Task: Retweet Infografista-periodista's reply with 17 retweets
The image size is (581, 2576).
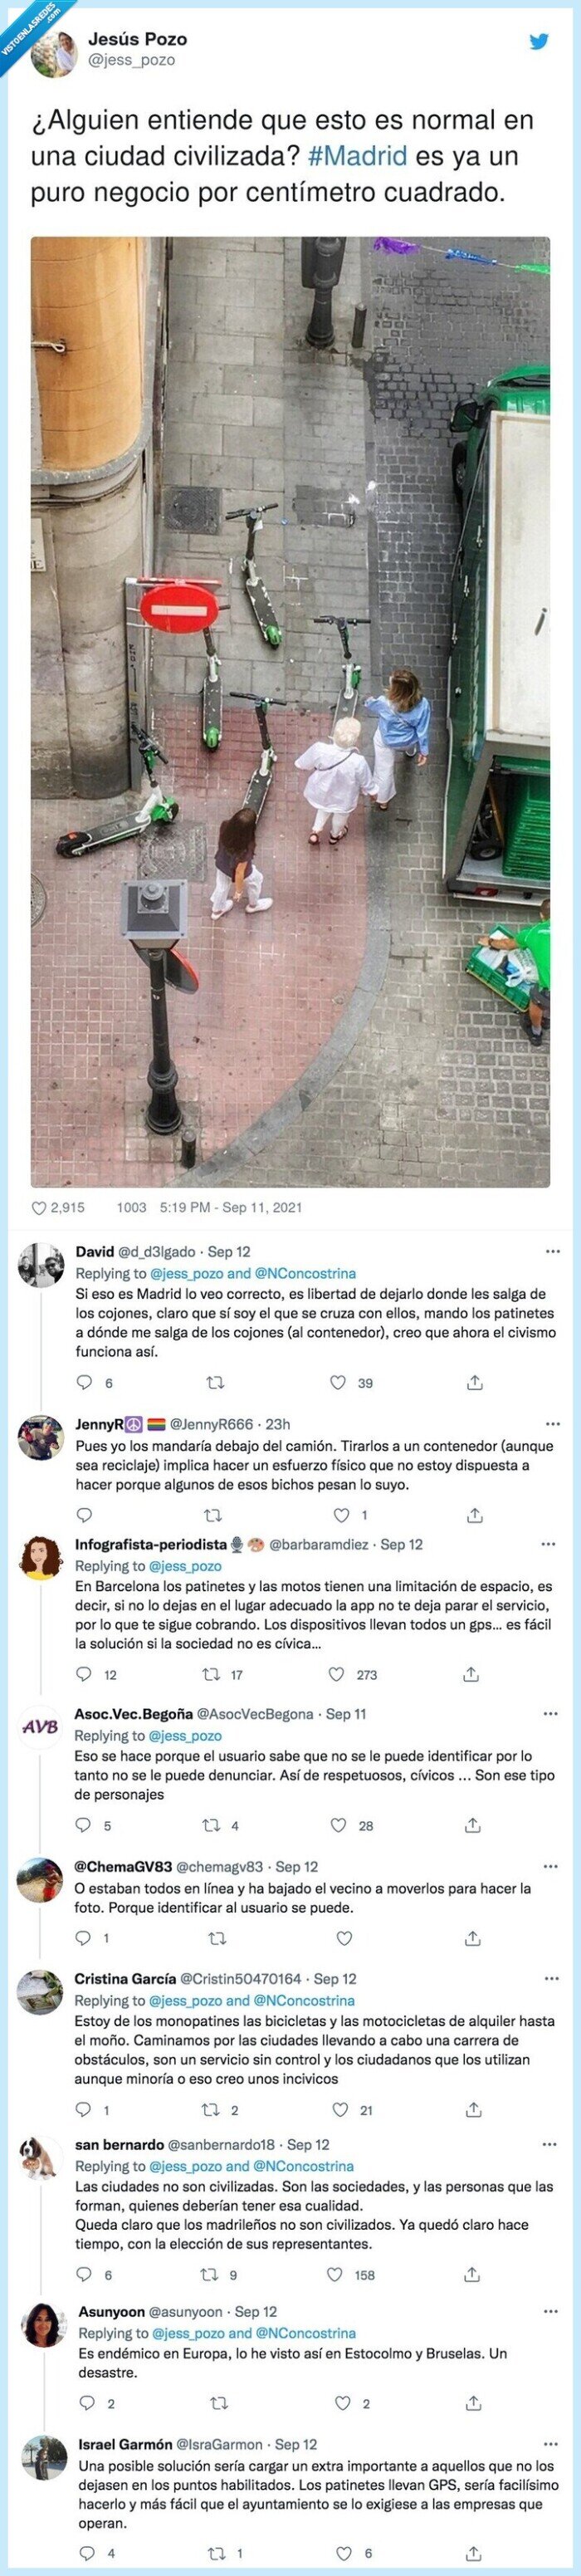Action: 211,1674
